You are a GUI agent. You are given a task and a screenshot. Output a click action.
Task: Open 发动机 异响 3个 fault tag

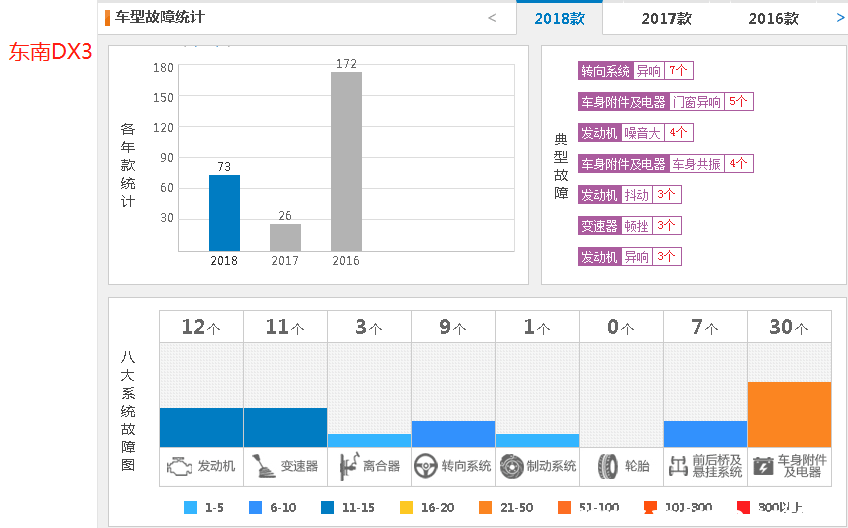pyautogui.click(x=630, y=256)
